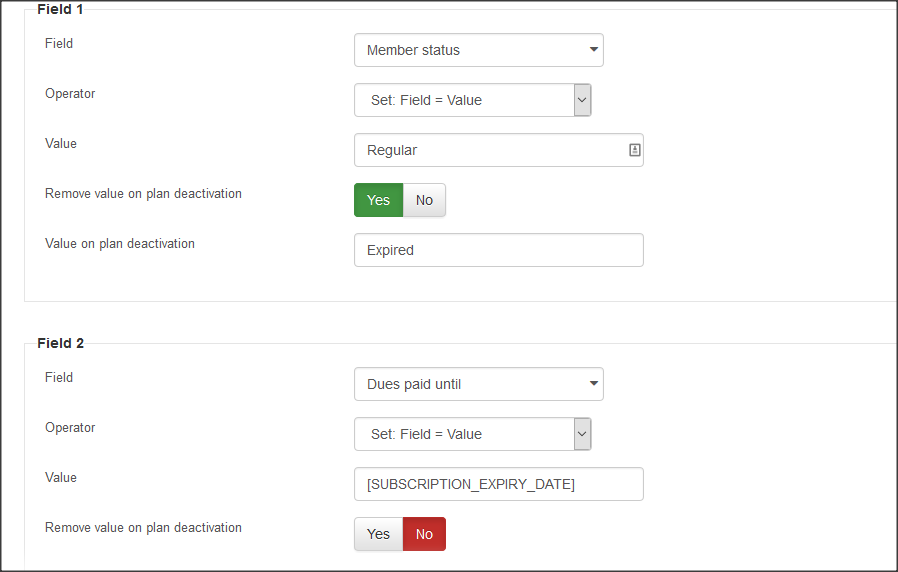Viewport: 898px width, 572px height.
Task: Edit the Expired deactivation value field
Action: pyautogui.click(x=499, y=250)
